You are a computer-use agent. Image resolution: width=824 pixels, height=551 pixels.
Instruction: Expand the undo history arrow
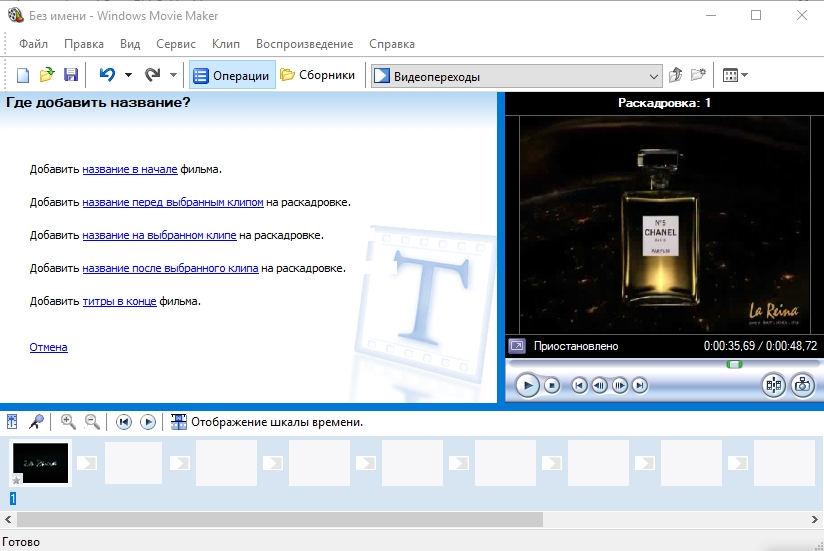pyautogui.click(x=128, y=75)
